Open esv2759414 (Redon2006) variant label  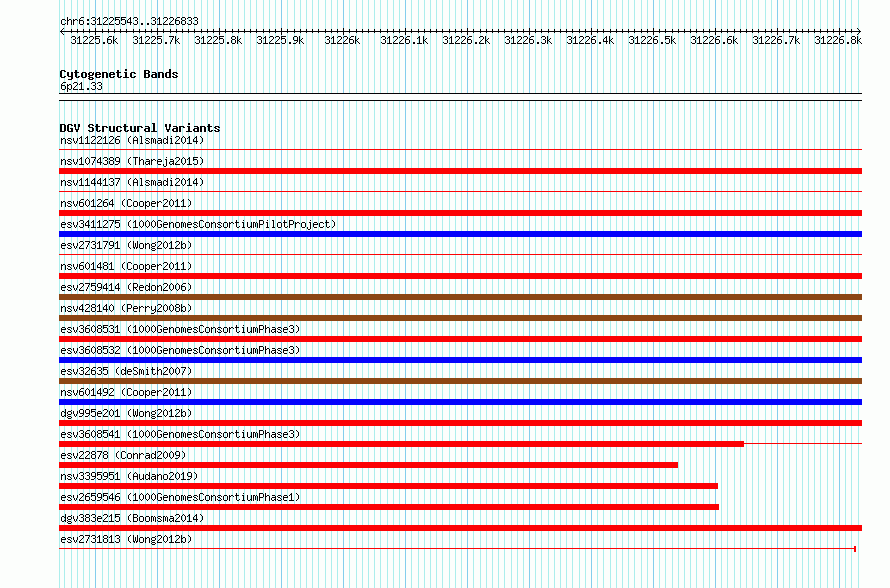(126, 287)
